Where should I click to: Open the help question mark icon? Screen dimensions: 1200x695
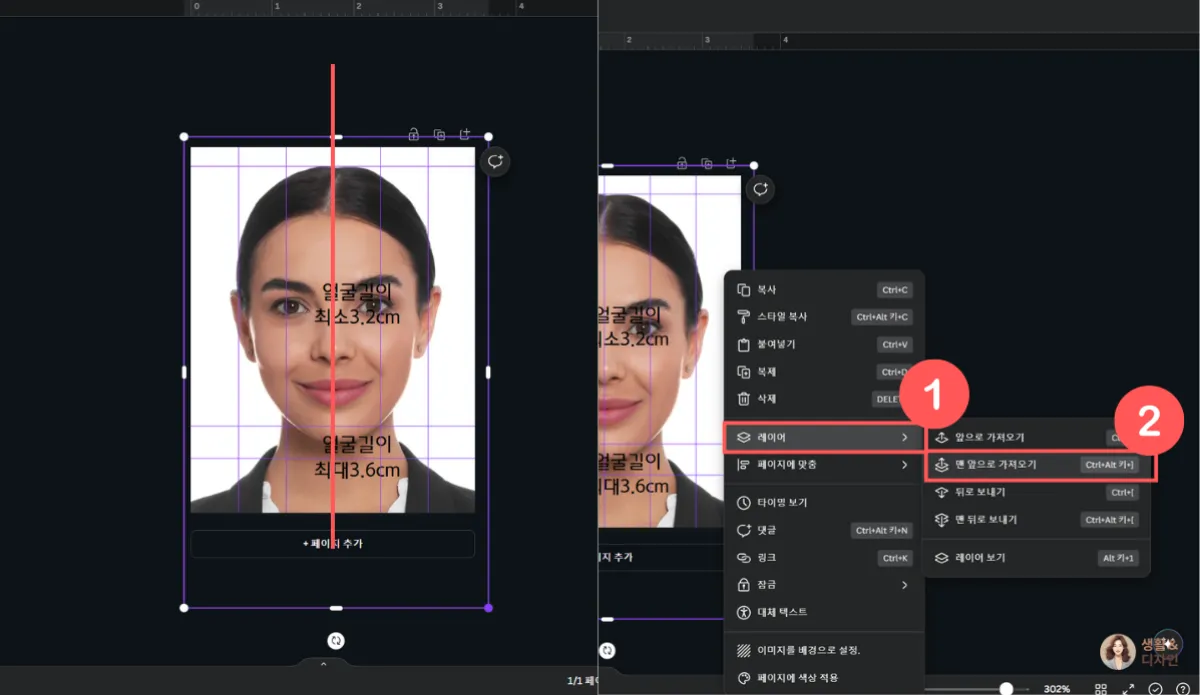1182,689
